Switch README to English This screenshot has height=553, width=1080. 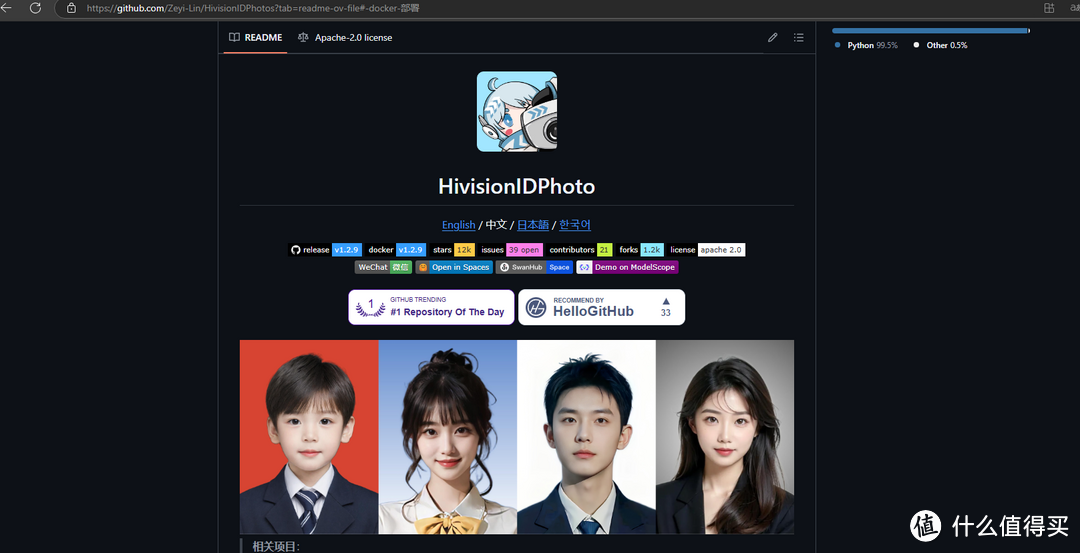point(458,225)
